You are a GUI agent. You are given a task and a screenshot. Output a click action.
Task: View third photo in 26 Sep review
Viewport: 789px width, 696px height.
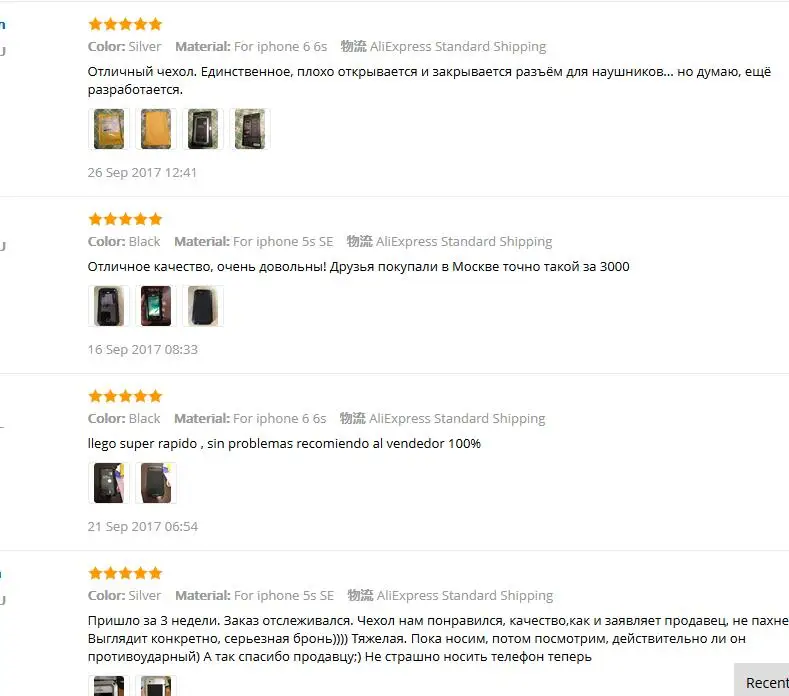pyautogui.click(x=203, y=129)
